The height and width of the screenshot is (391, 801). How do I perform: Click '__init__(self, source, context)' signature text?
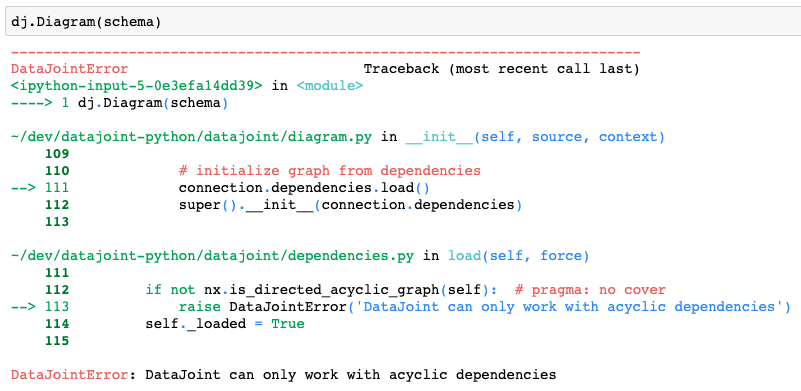(535, 137)
